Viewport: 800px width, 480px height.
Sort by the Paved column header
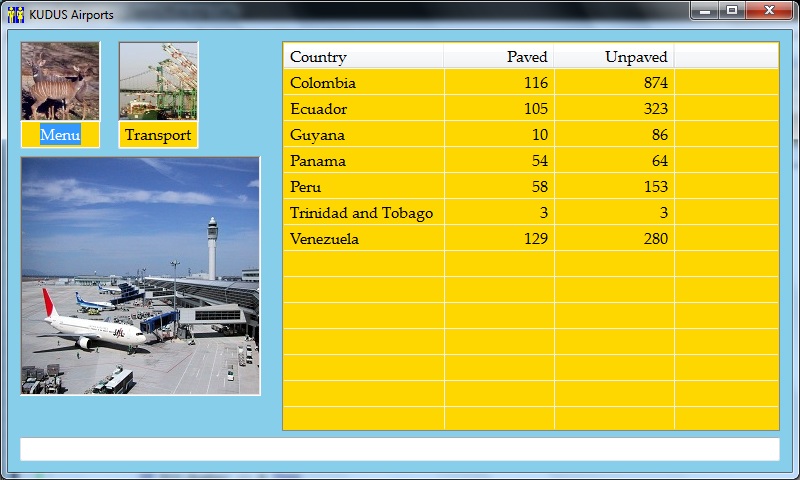(499, 57)
